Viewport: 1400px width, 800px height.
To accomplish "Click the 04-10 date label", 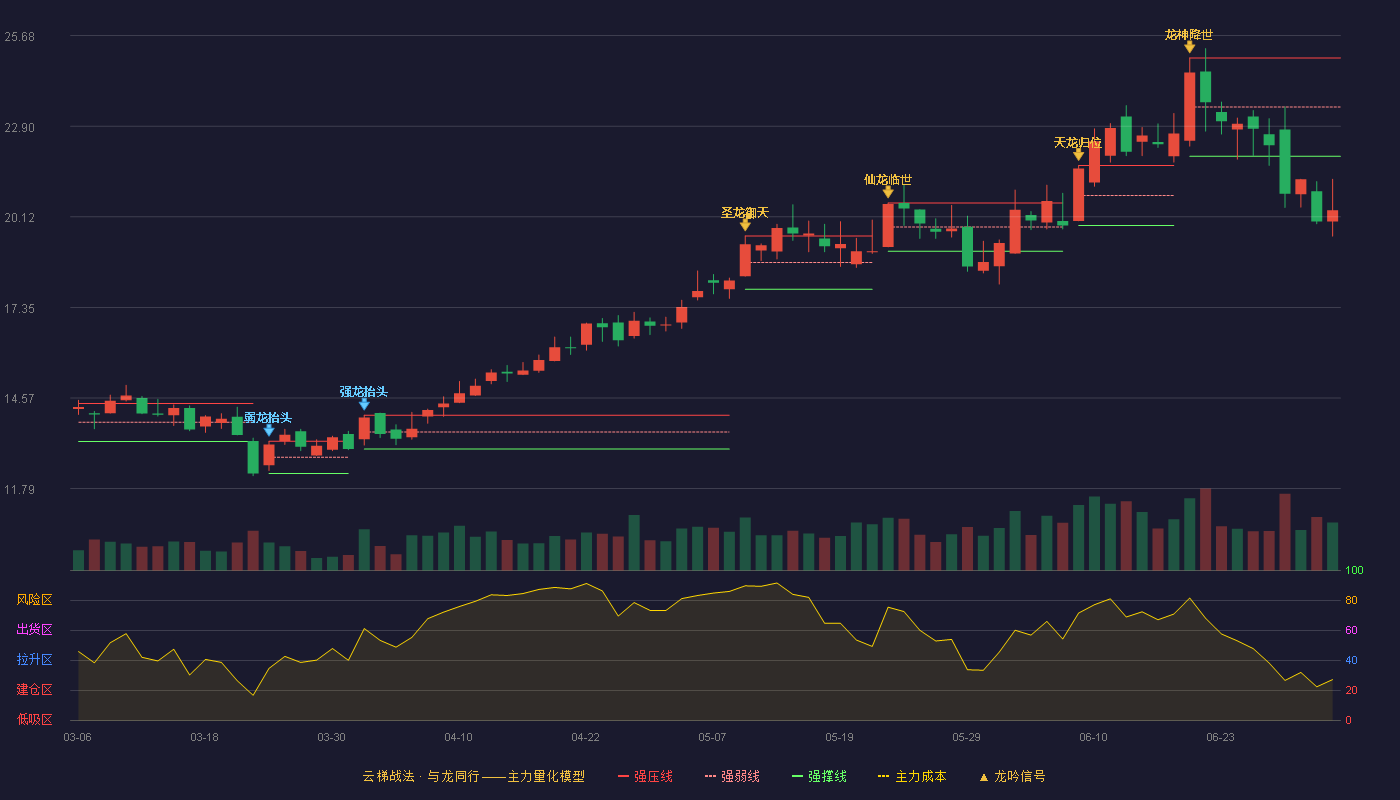I will tap(458, 737).
